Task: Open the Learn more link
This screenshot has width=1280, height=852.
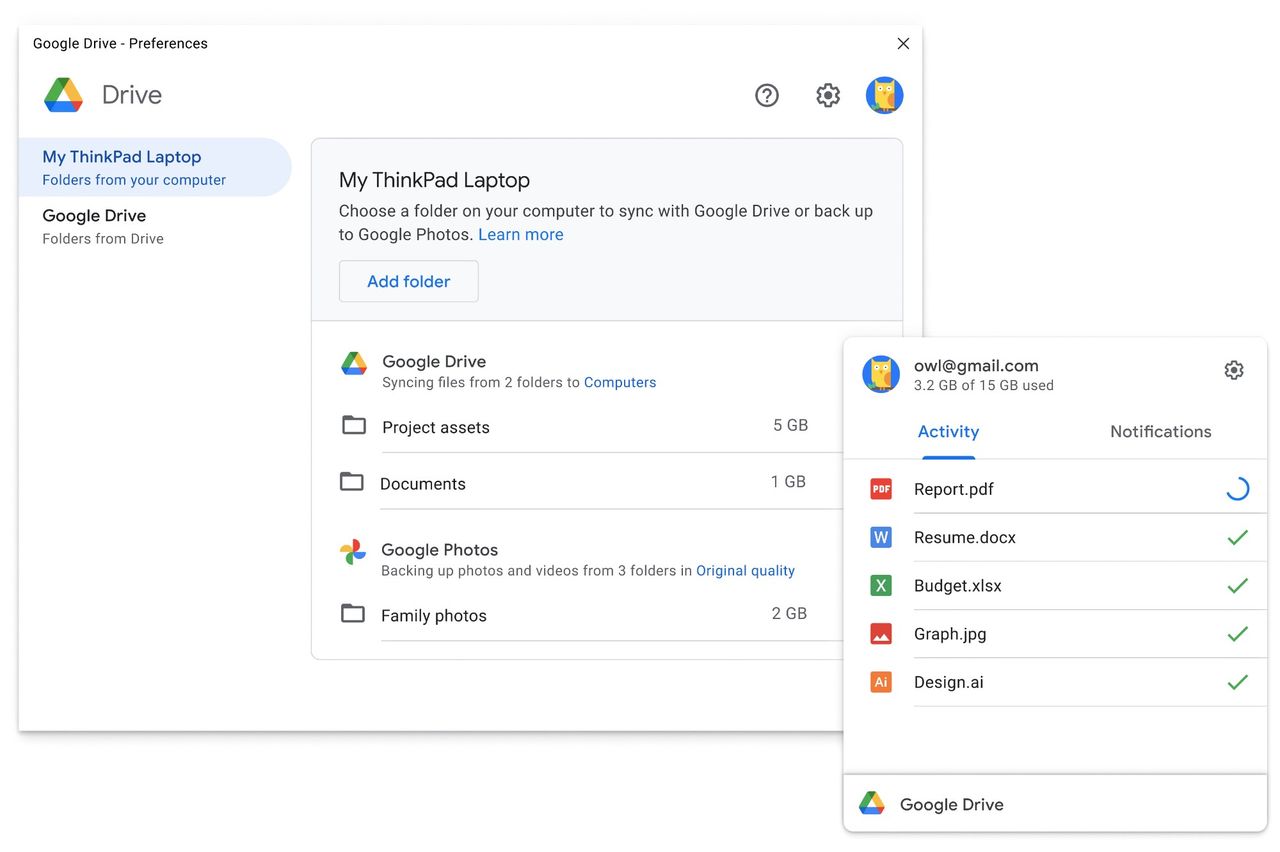Action: tap(520, 234)
